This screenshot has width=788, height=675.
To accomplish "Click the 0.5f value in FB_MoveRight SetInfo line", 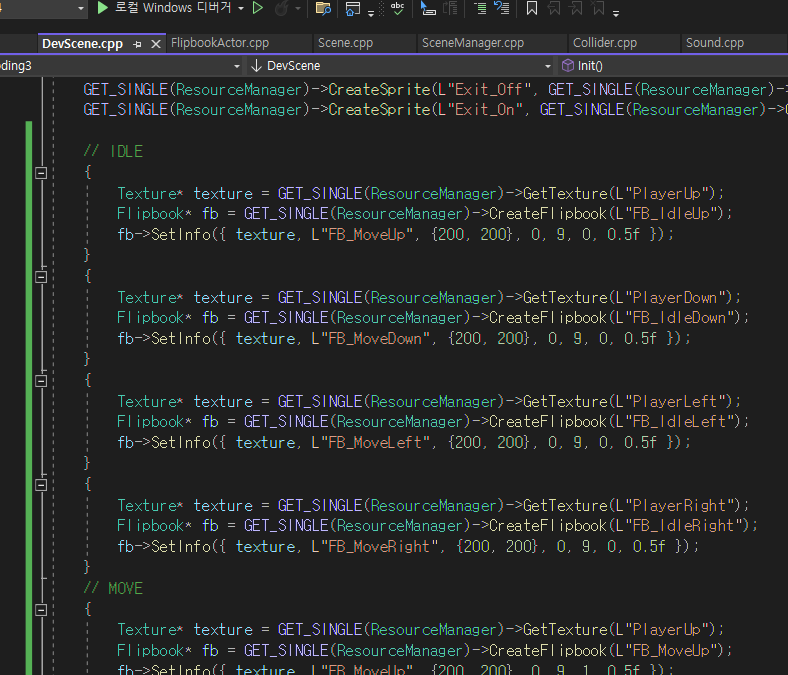I will pos(649,547).
